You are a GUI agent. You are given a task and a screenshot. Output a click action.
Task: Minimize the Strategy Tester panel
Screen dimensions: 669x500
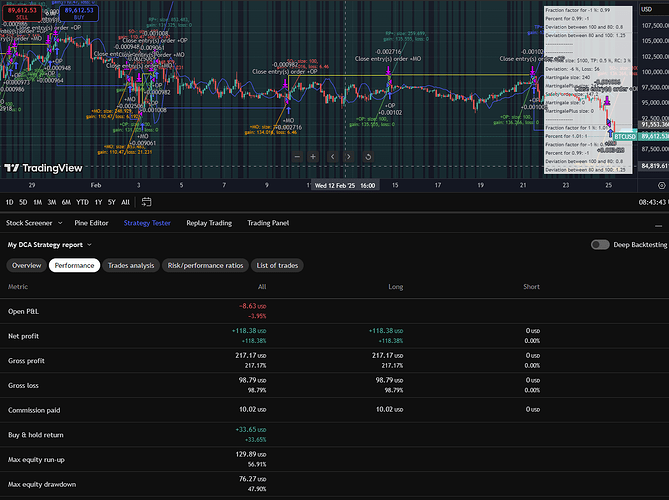click(658, 225)
